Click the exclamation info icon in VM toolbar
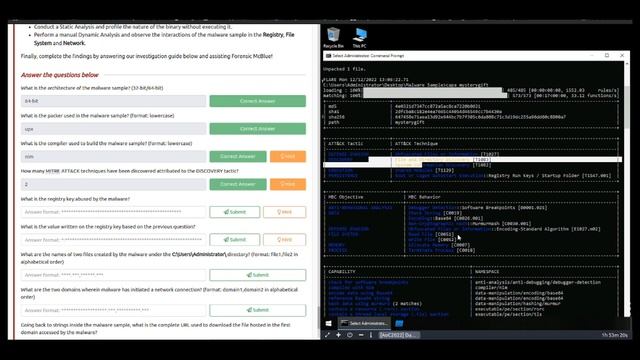Screen dimensions: 640x360 pos(371,335)
